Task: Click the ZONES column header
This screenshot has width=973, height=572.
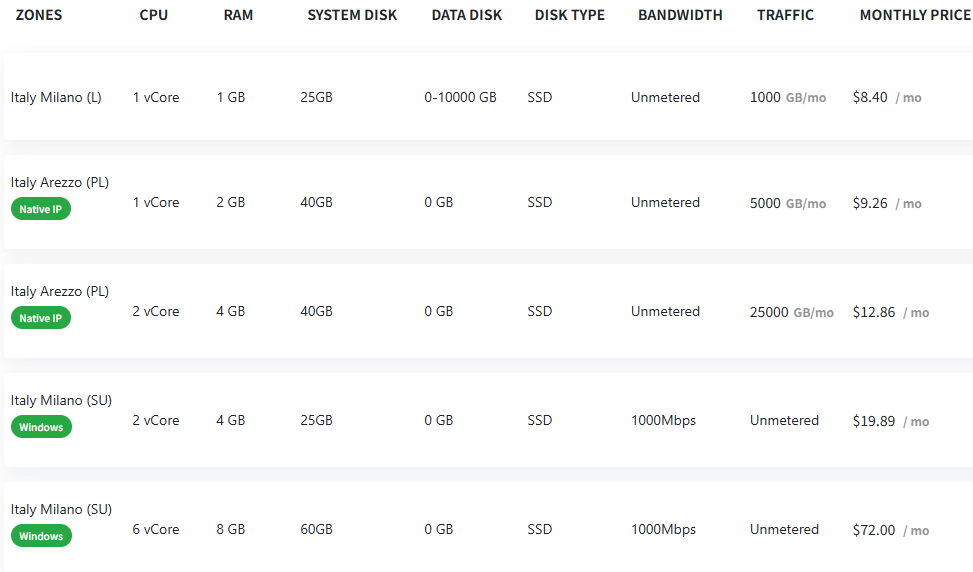Action: coord(38,15)
